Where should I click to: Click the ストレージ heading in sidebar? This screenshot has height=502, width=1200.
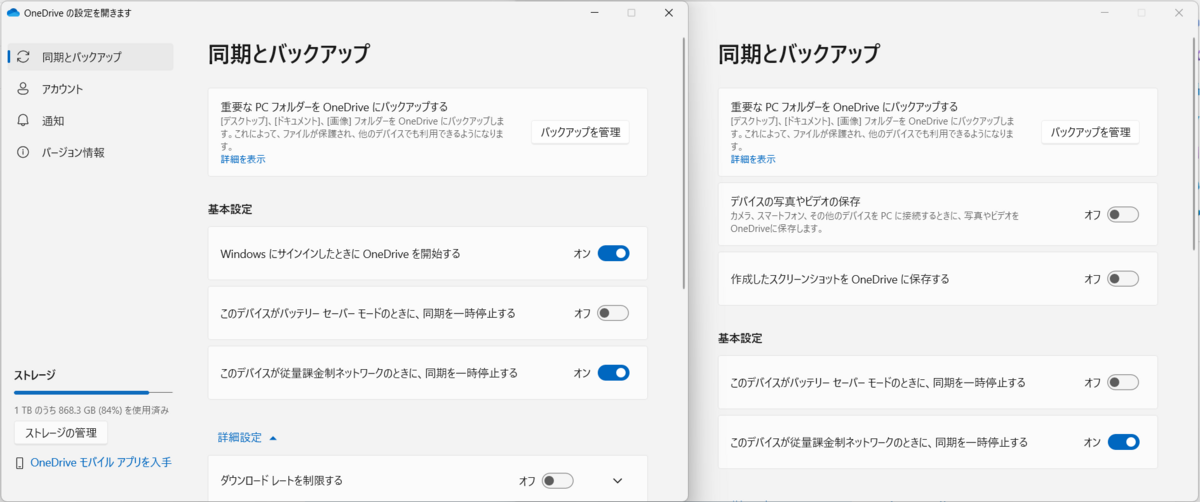[35, 375]
